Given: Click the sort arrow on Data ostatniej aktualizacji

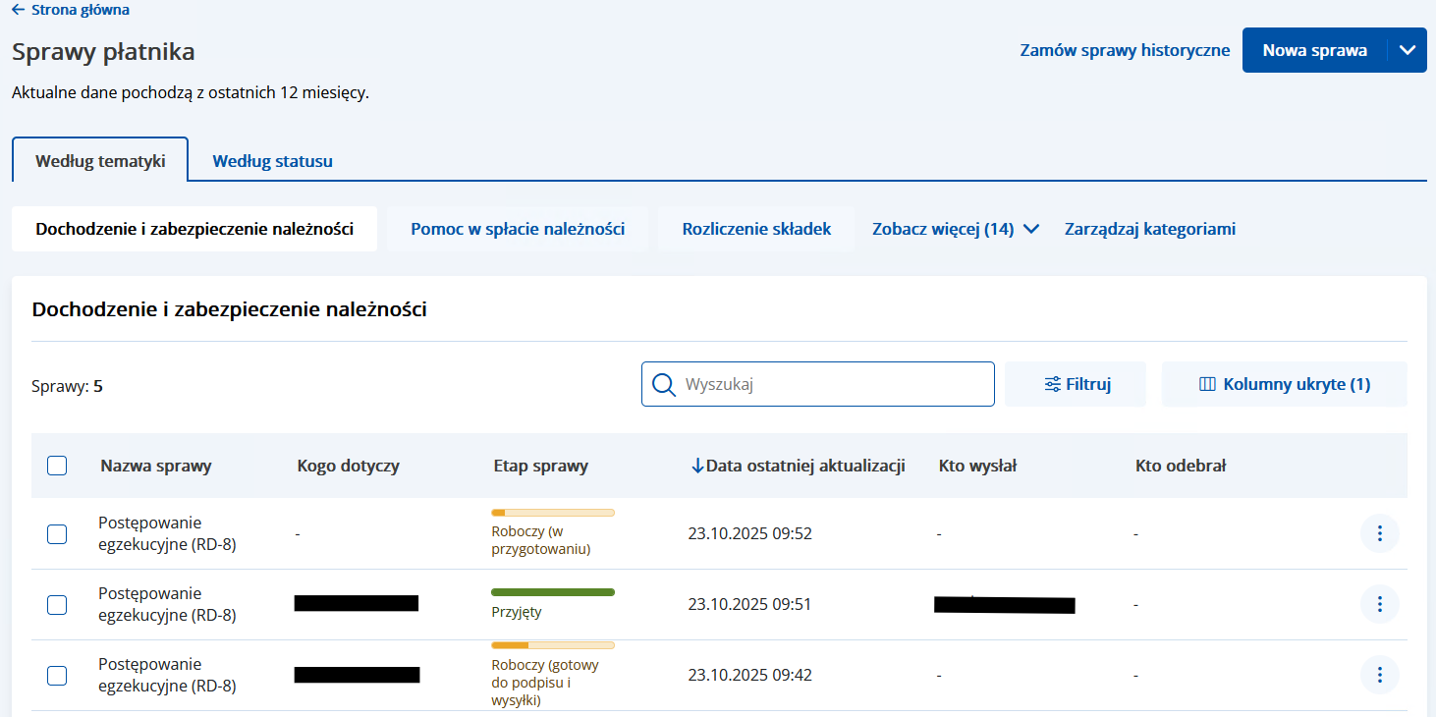Looking at the screenshot, I should point(697,466).
